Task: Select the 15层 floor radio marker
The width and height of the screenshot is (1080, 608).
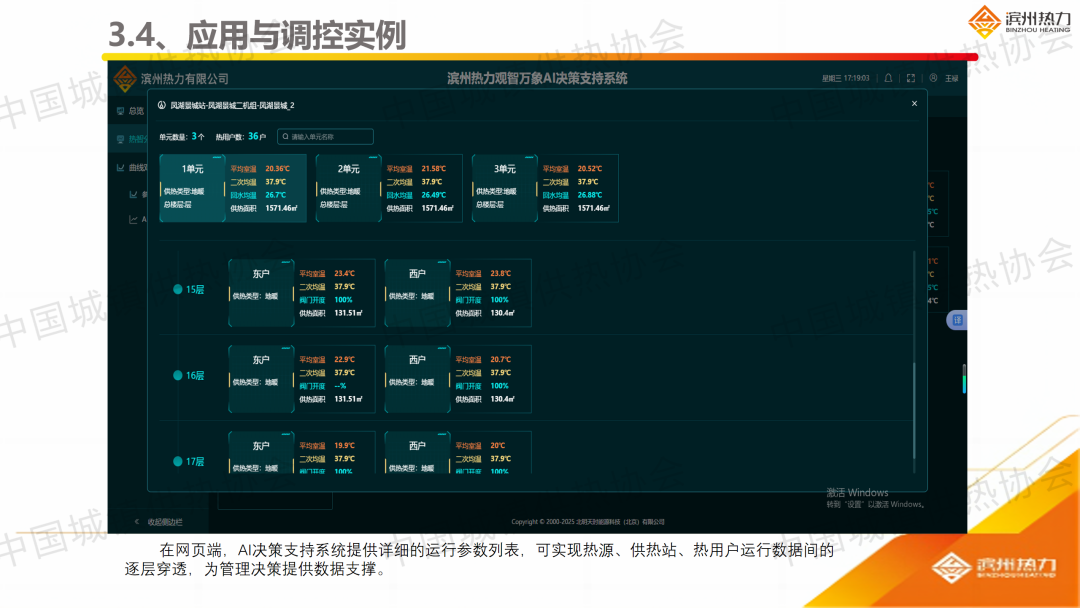Action: (x=178, y=290)
